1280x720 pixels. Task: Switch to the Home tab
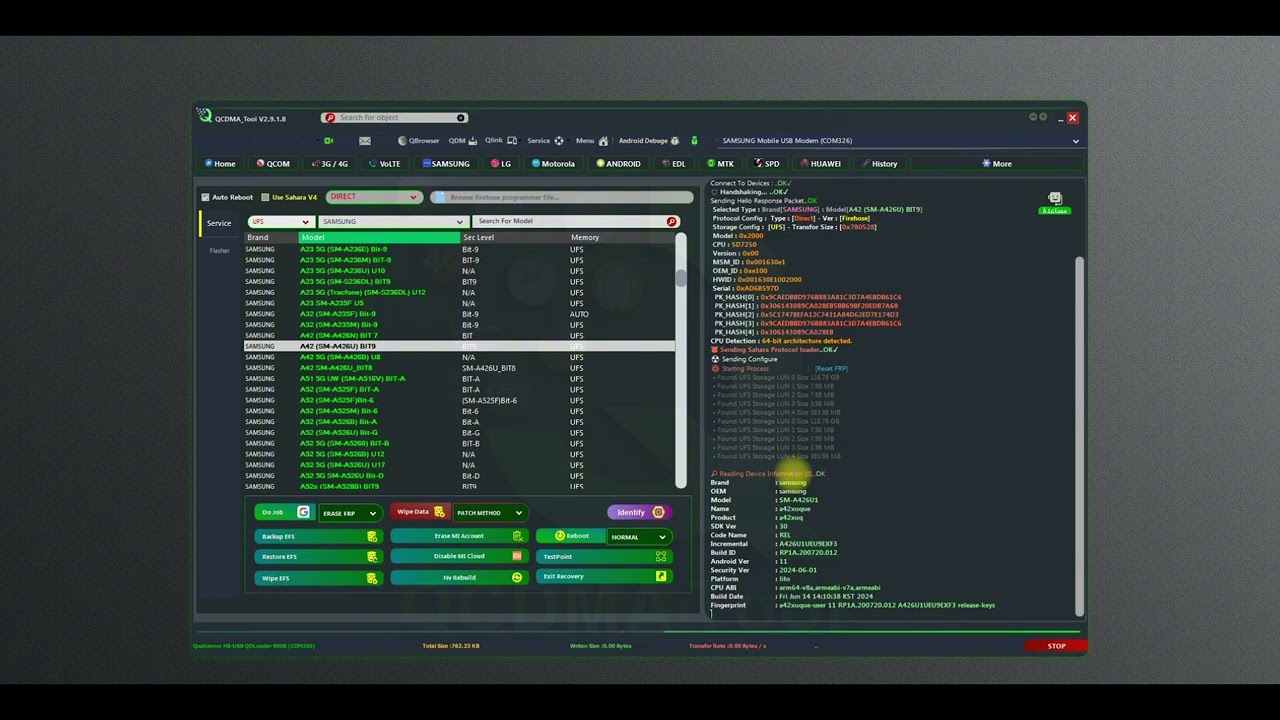220,164
